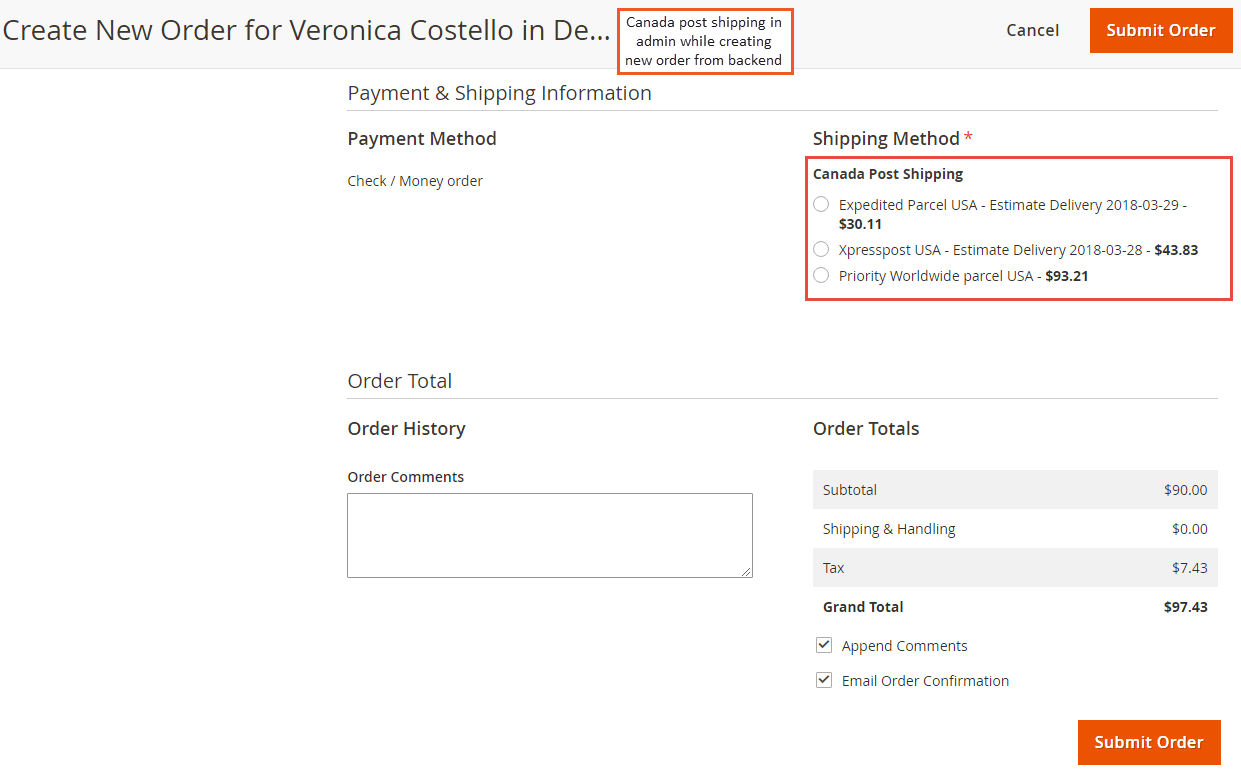Viewport: 1241px width, 769px height.
Task: Click the Order Total section heading
Action: (x=400, y=381)
